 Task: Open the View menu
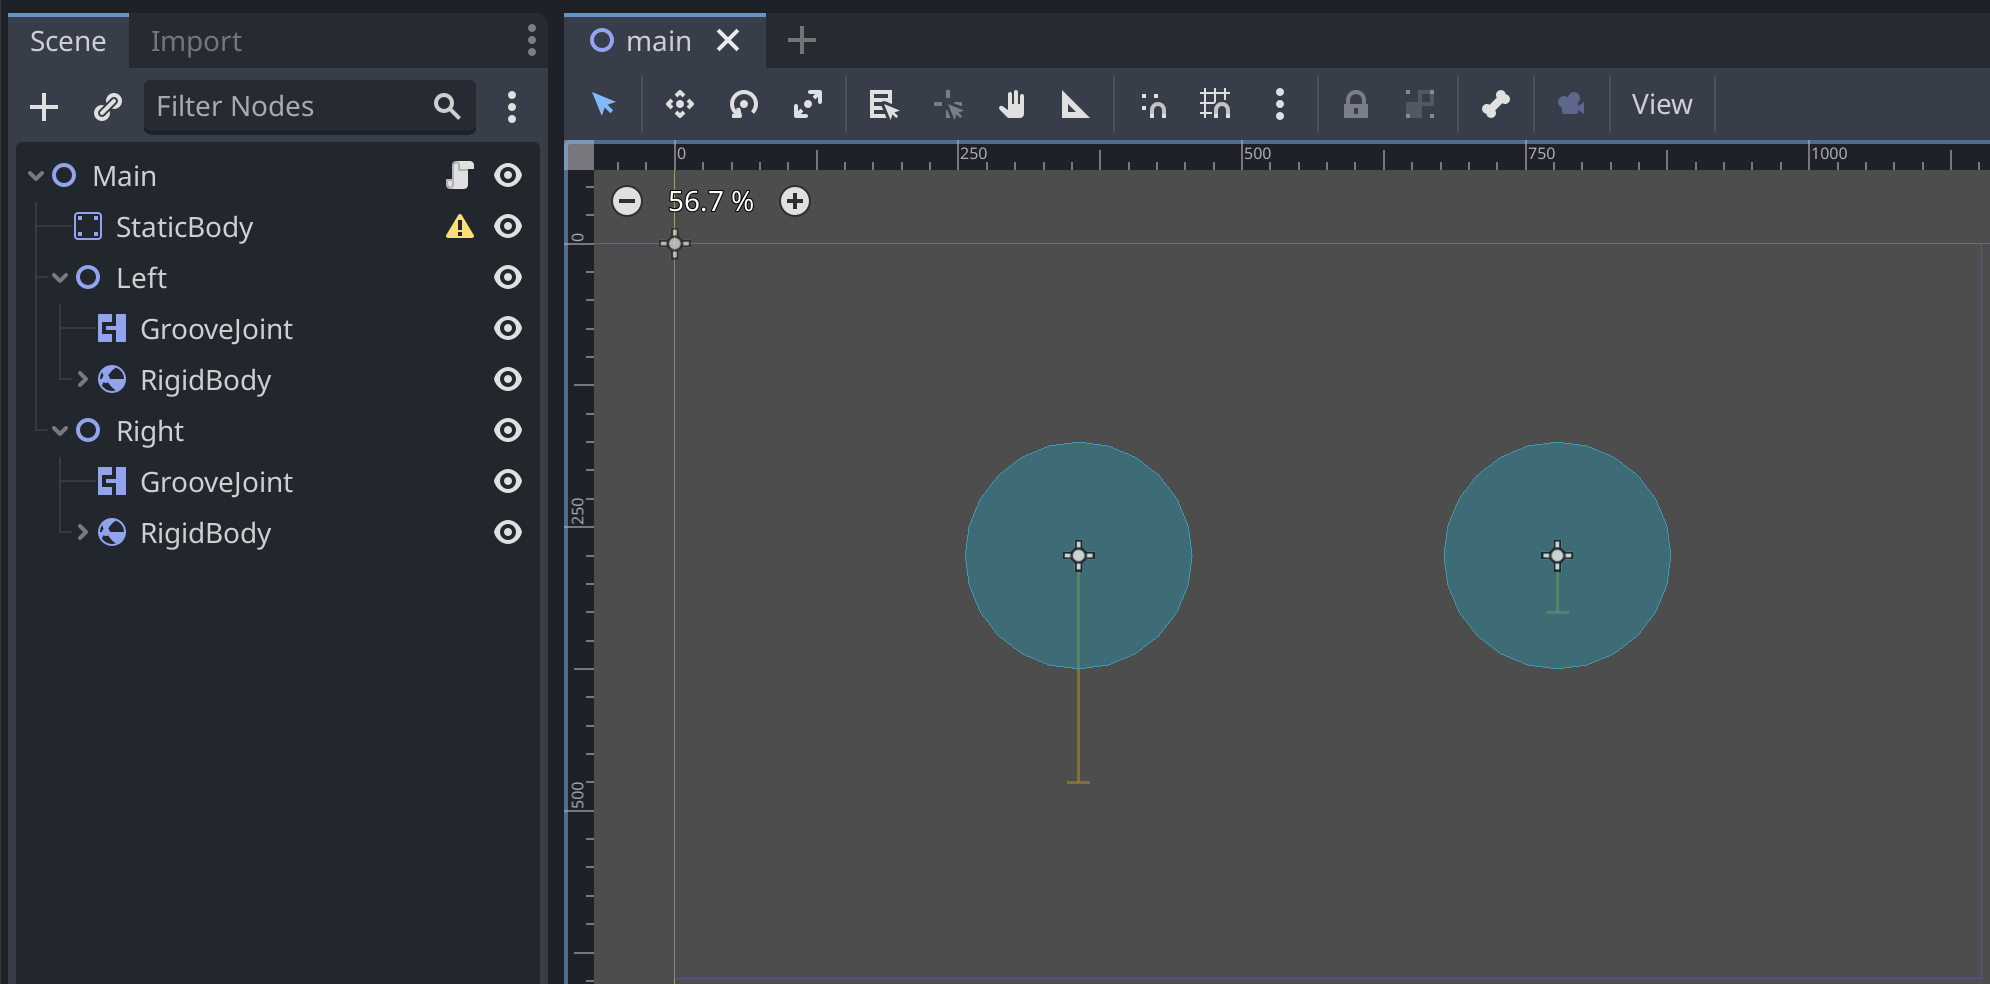pos(1661,104)
